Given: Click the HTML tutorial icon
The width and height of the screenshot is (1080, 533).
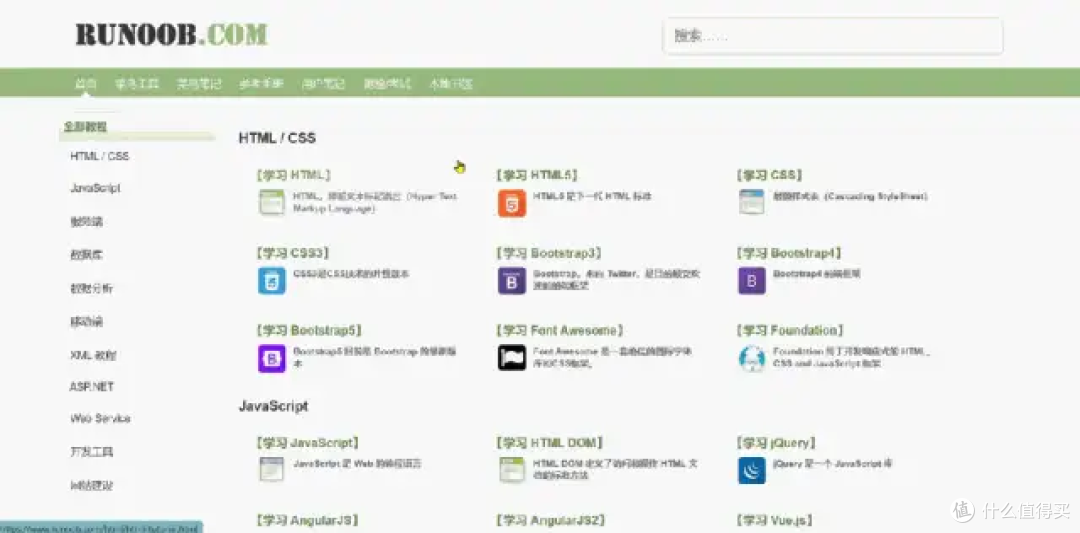Looking at the screenshot, I should tap(271, 202).
